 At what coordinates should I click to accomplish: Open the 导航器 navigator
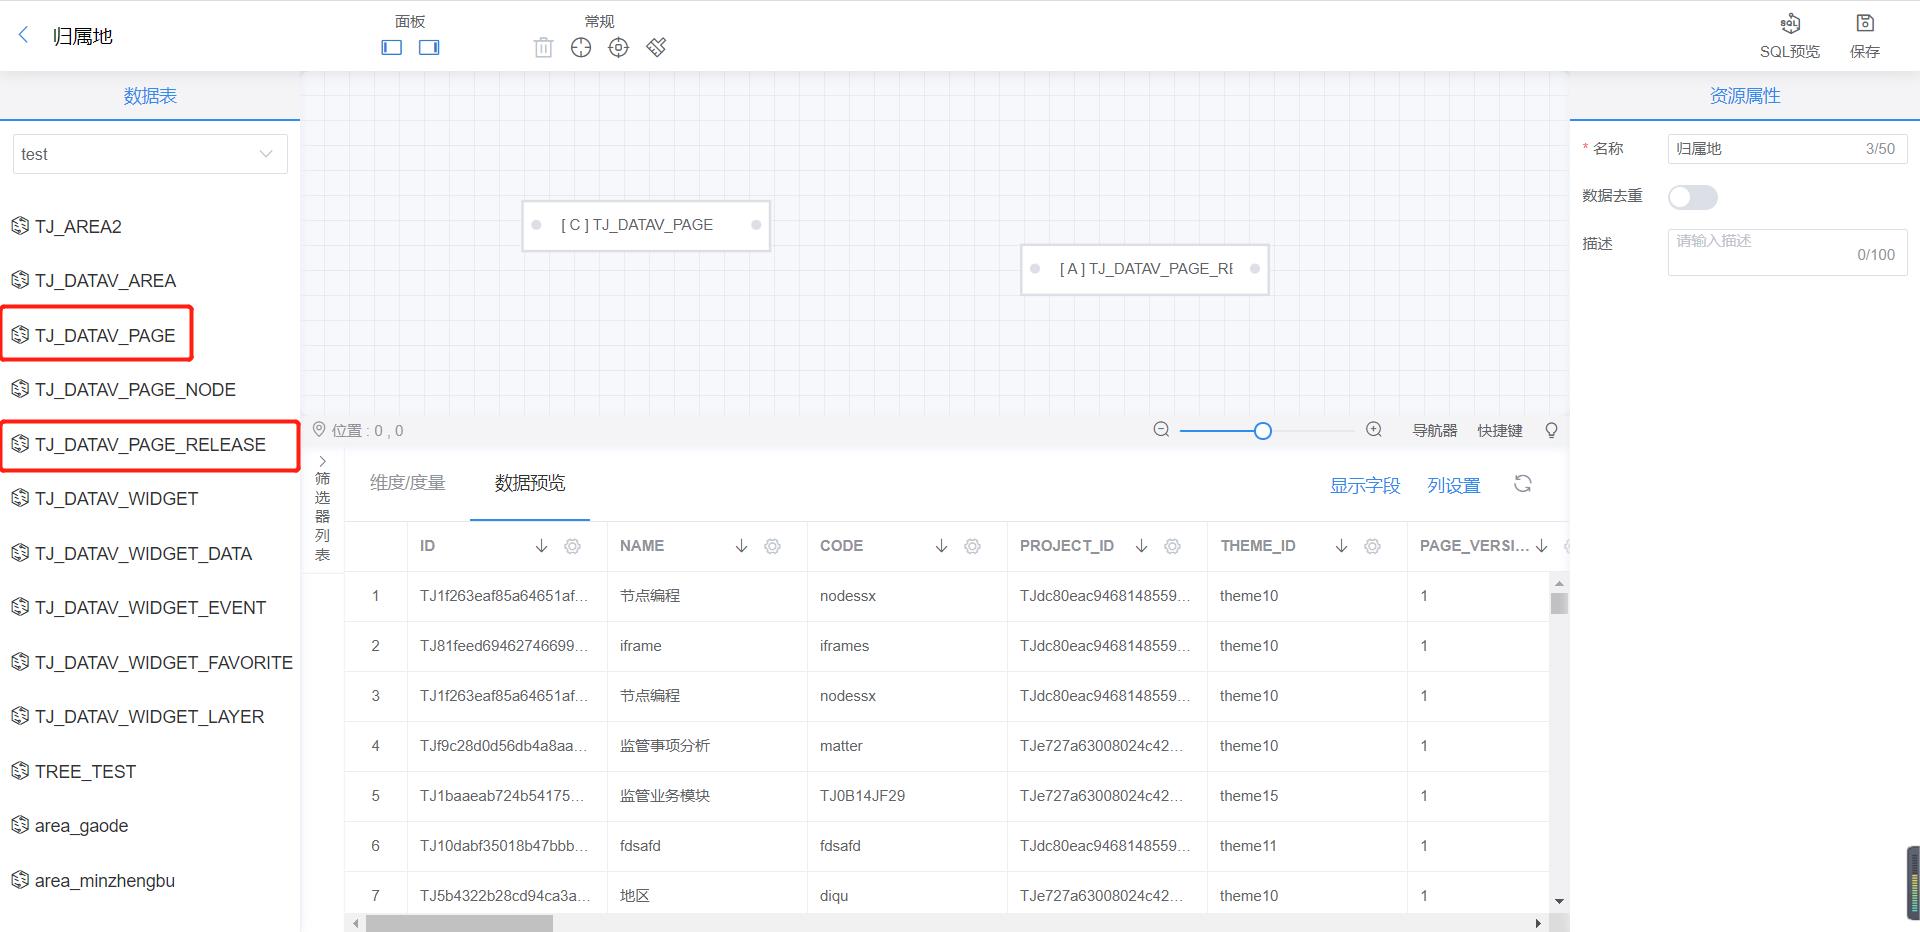(x=1434, y=430)
